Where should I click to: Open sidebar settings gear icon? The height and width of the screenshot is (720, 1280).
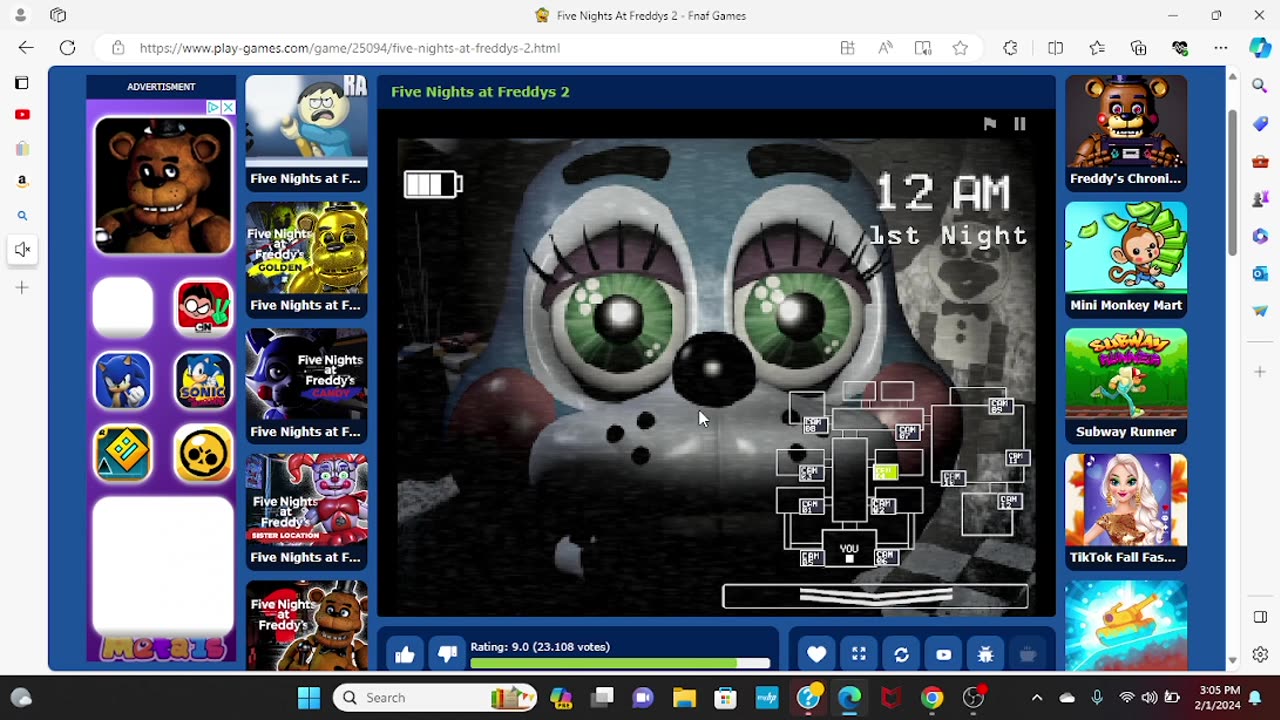tap(1260, 654)
